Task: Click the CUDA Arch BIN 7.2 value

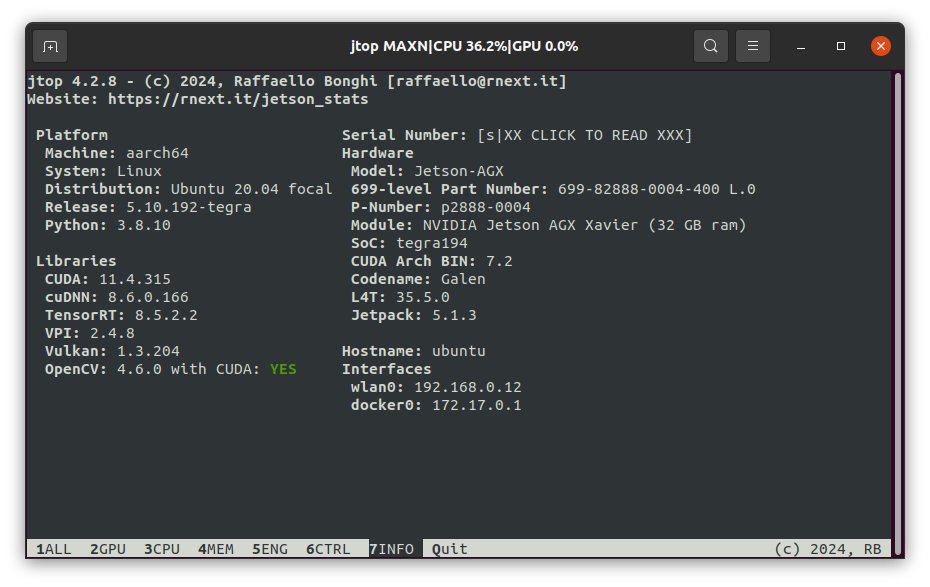Action: (x=499, y=261)
